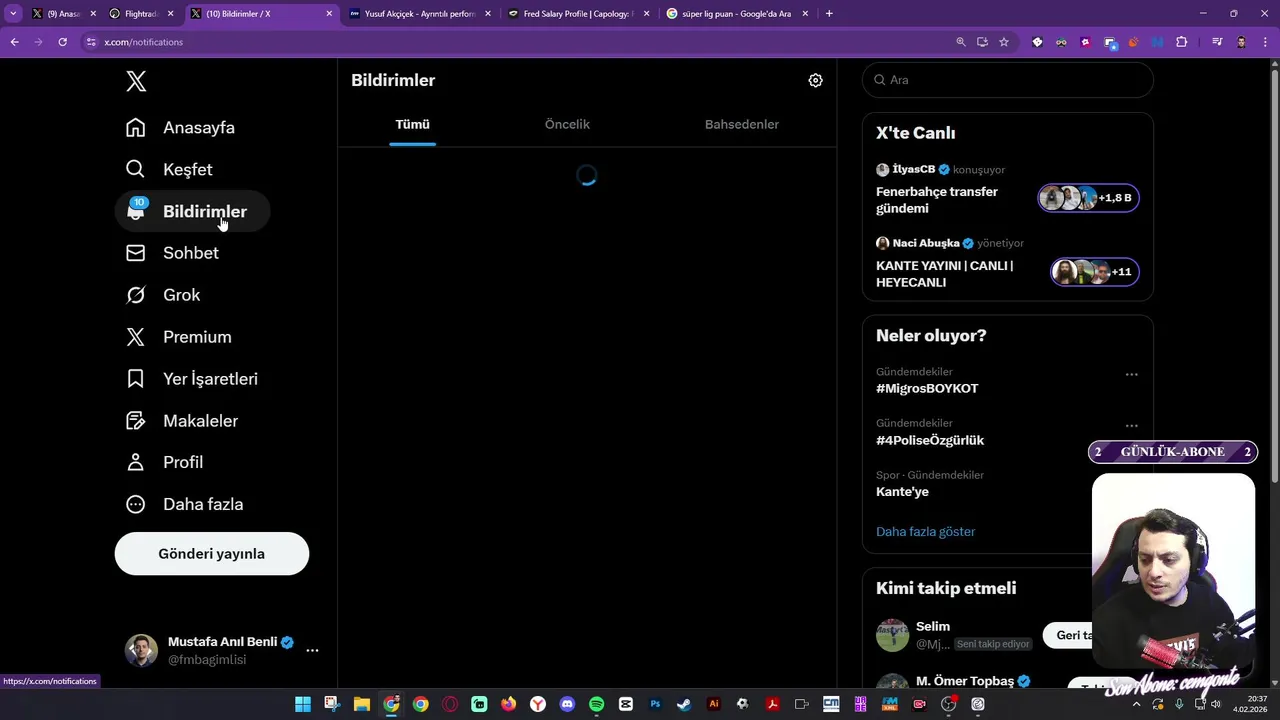1280x720 pixels.
Task: Click Gönderi yayınla button
Action: pos(212,554)
